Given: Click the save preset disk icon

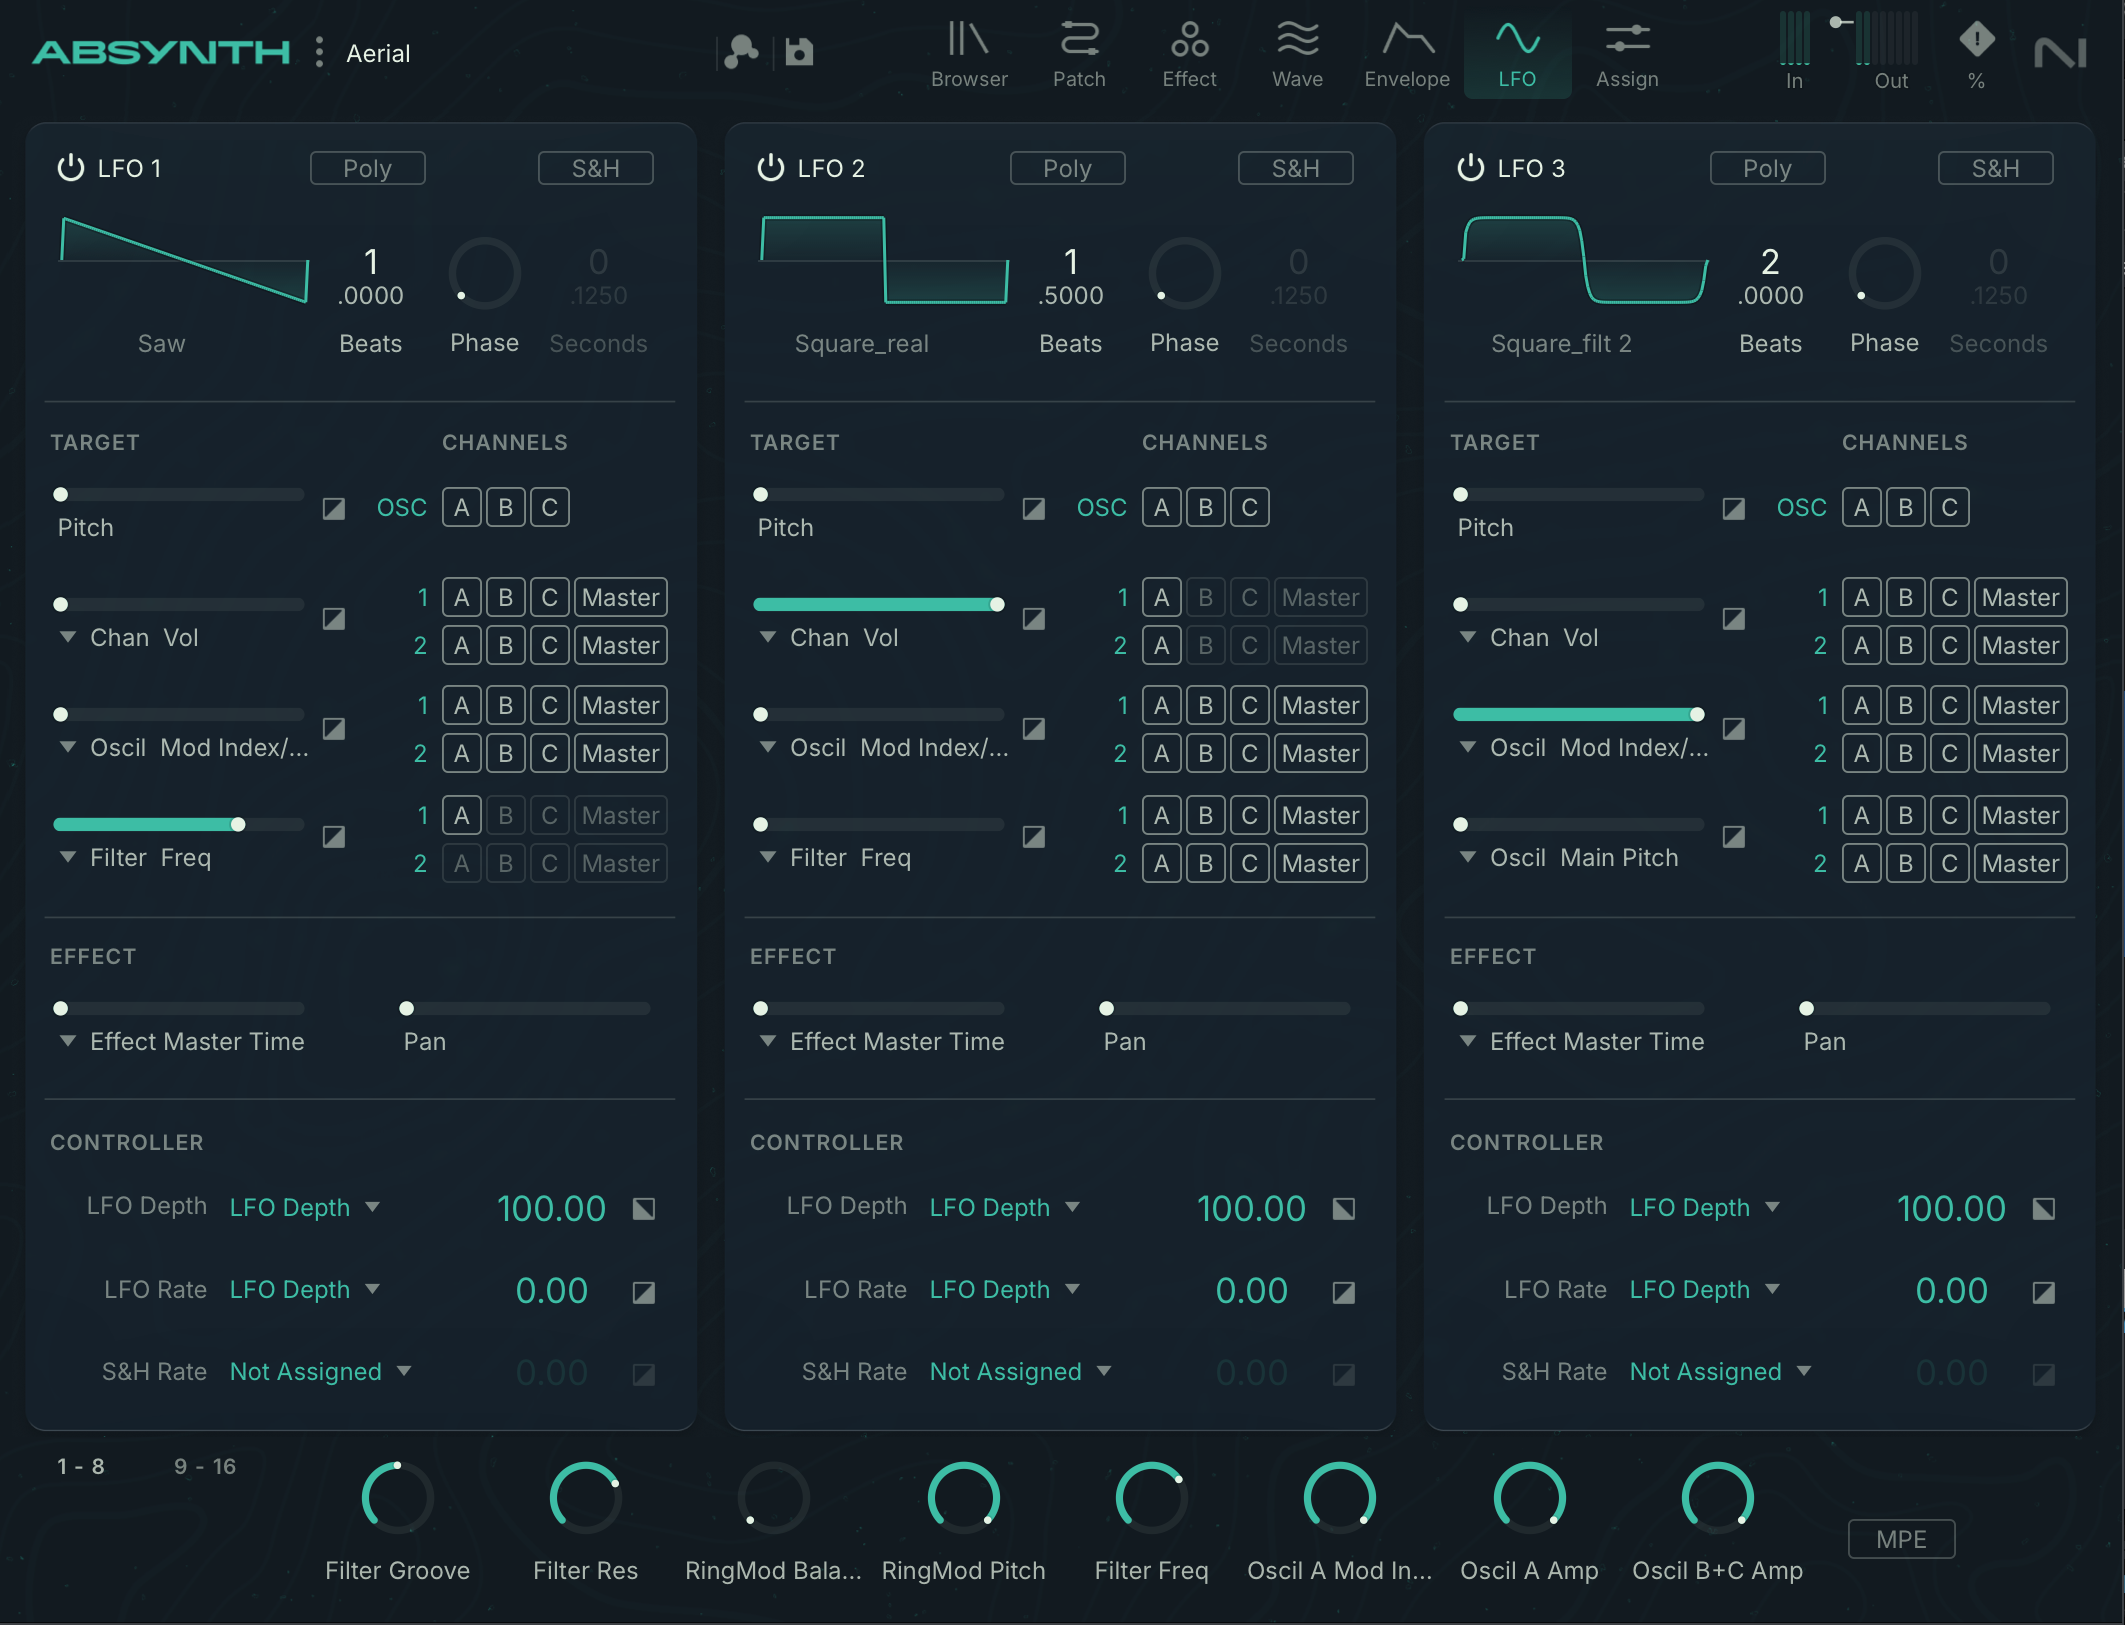Looking at the screenshot, I should [799, 51].
